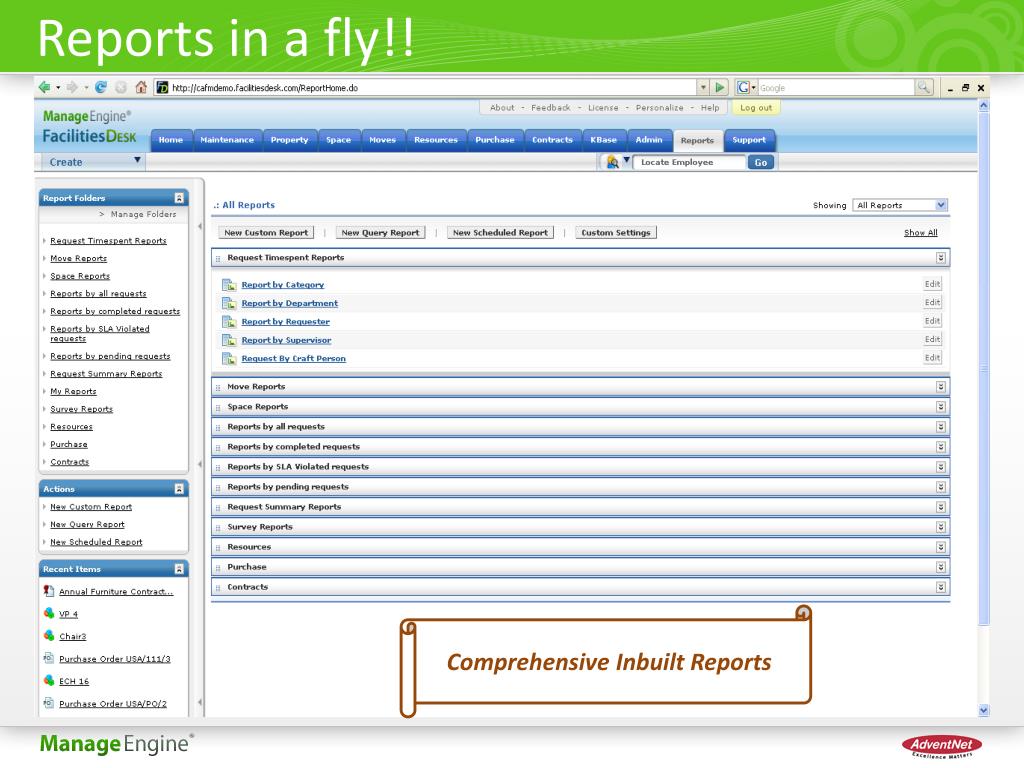
Task: Click the Report by Supervisor report icon
Action: click(x=229, y=340)
